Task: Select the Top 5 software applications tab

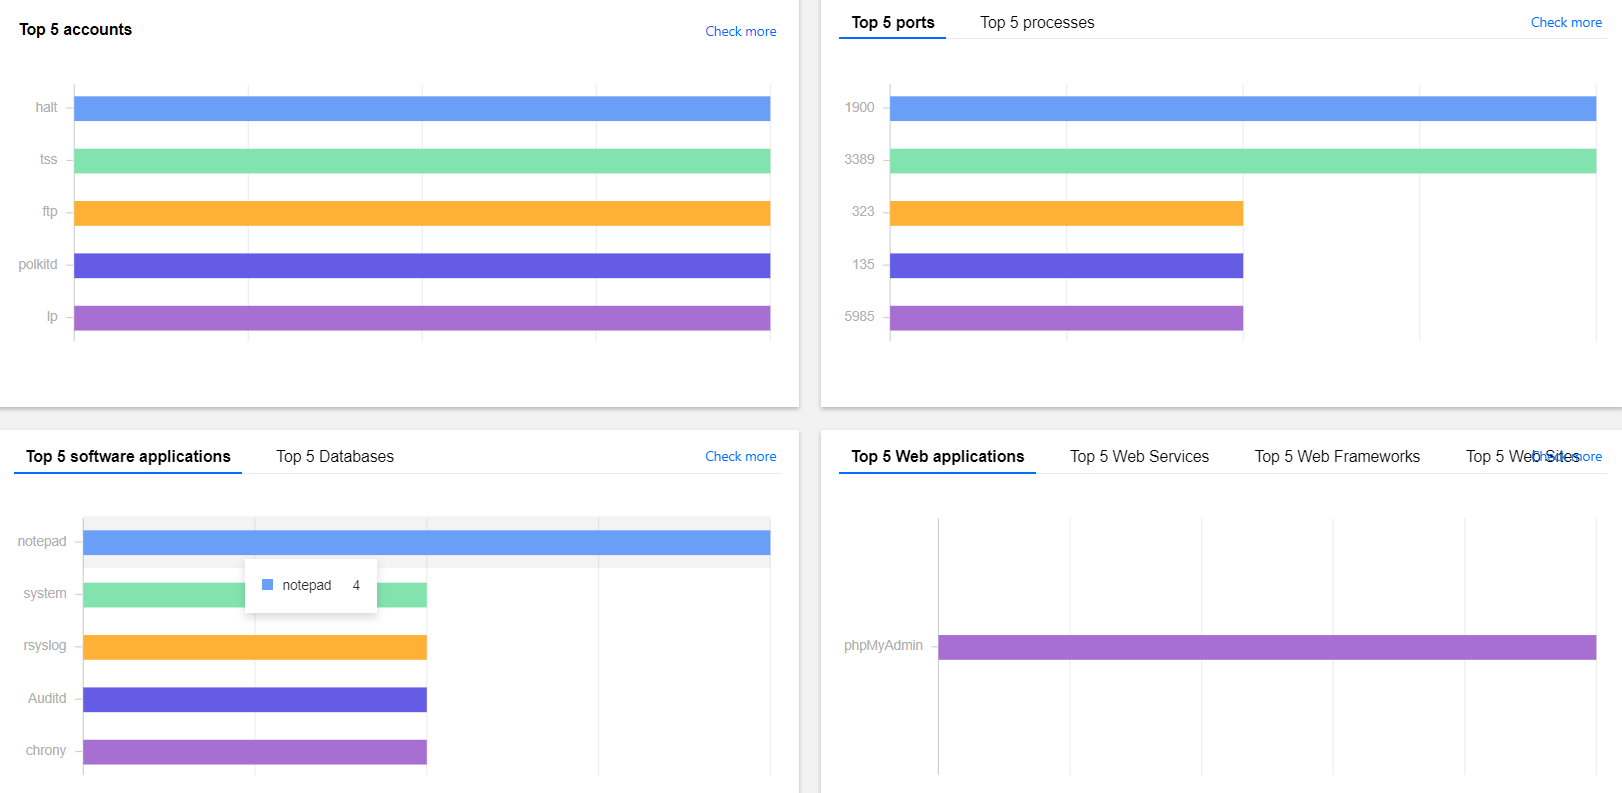Action: click(128, 457)
